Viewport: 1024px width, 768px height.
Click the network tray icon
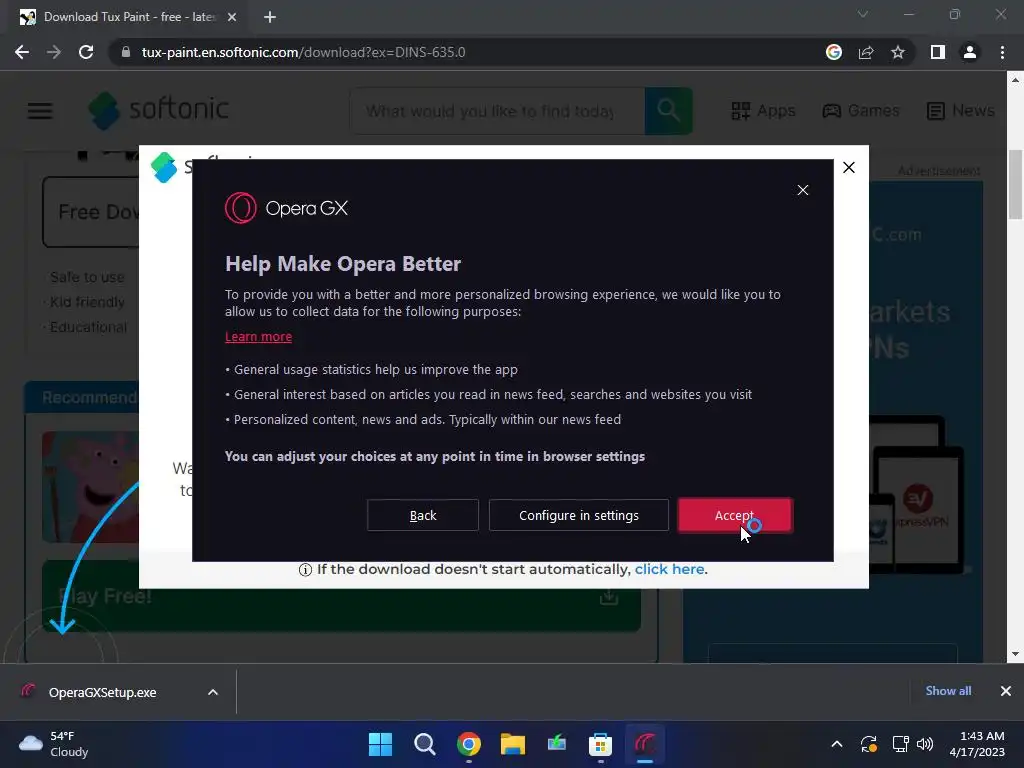(901, 744)
